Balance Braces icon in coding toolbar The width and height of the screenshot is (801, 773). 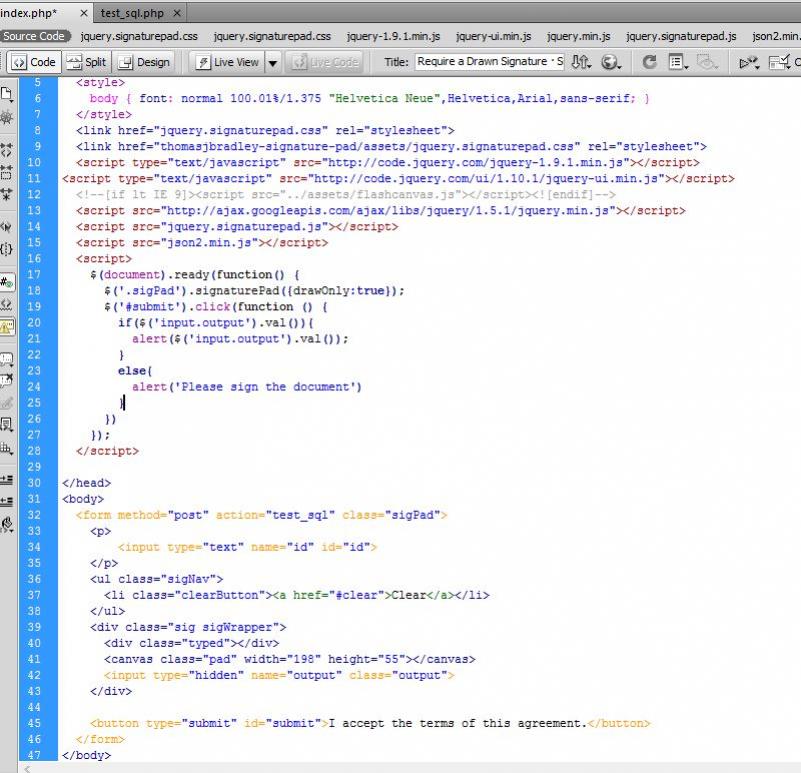(7, 249)
